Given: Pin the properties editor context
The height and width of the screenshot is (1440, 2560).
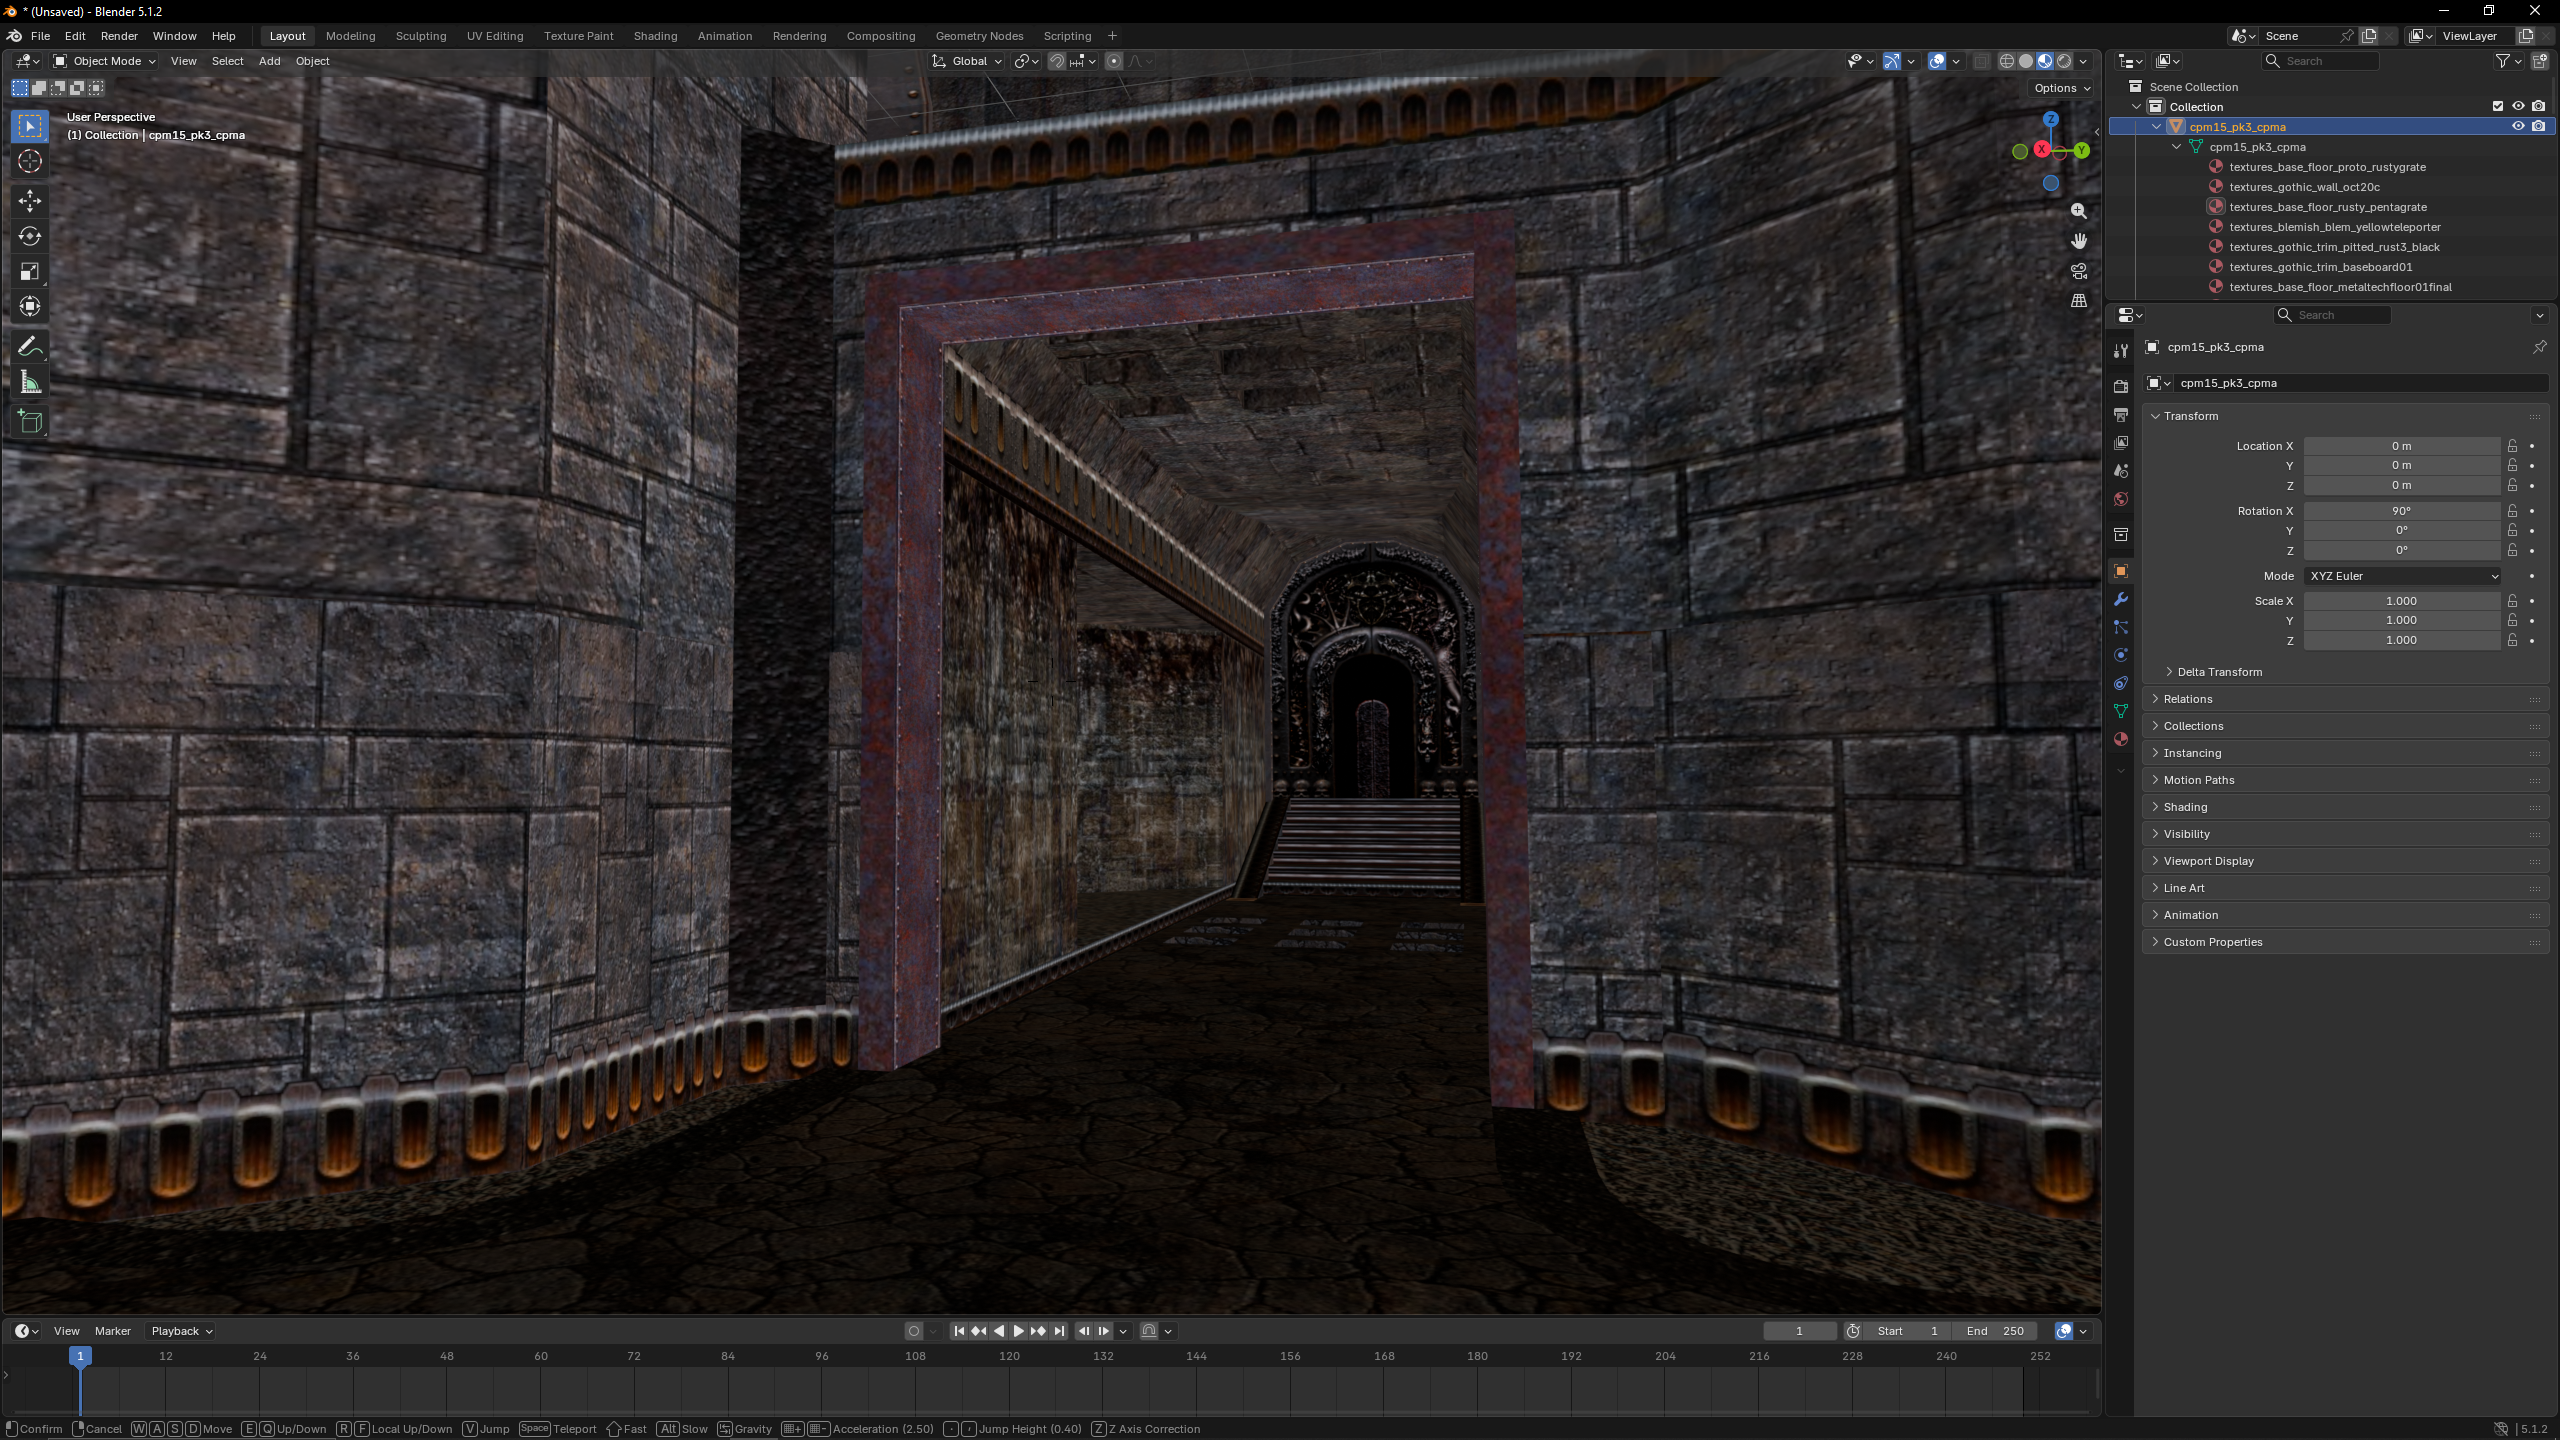Looking at the screenshot, I should point(2540,347).
